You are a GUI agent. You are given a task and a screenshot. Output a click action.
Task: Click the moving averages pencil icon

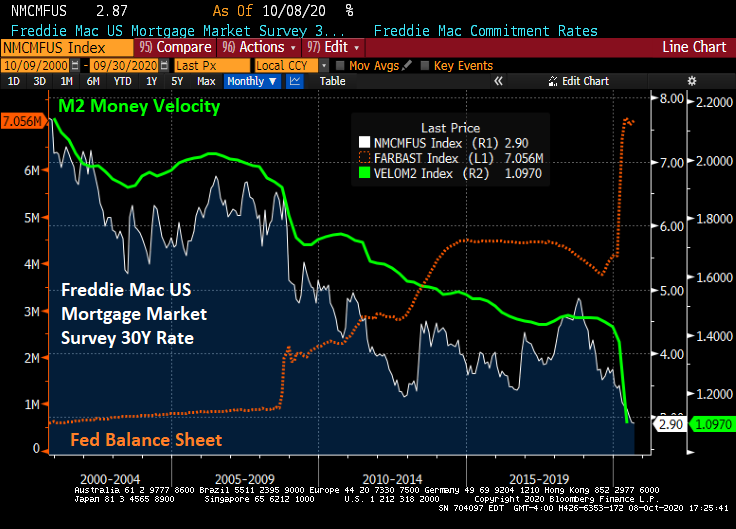[x=407, y=65]
